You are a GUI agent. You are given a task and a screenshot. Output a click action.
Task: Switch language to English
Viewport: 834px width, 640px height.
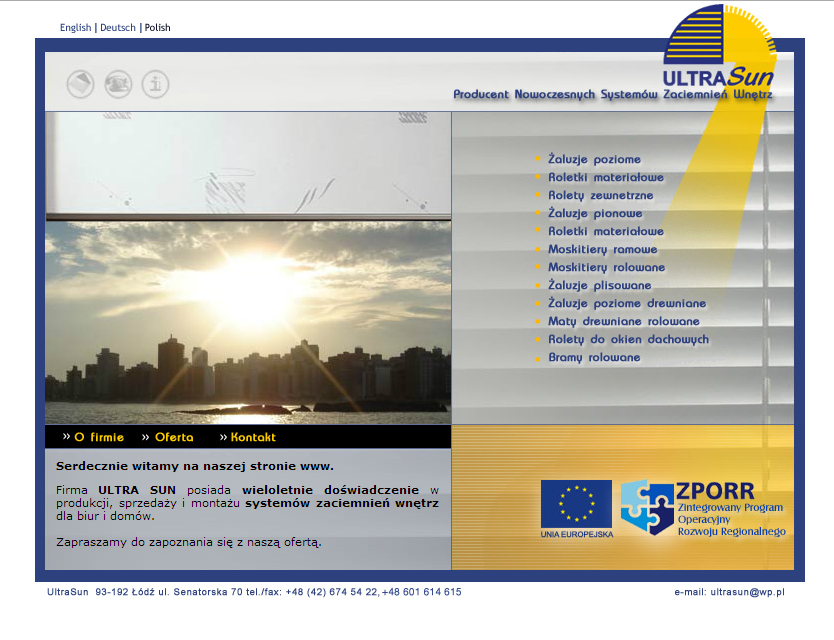click(76, 28)
